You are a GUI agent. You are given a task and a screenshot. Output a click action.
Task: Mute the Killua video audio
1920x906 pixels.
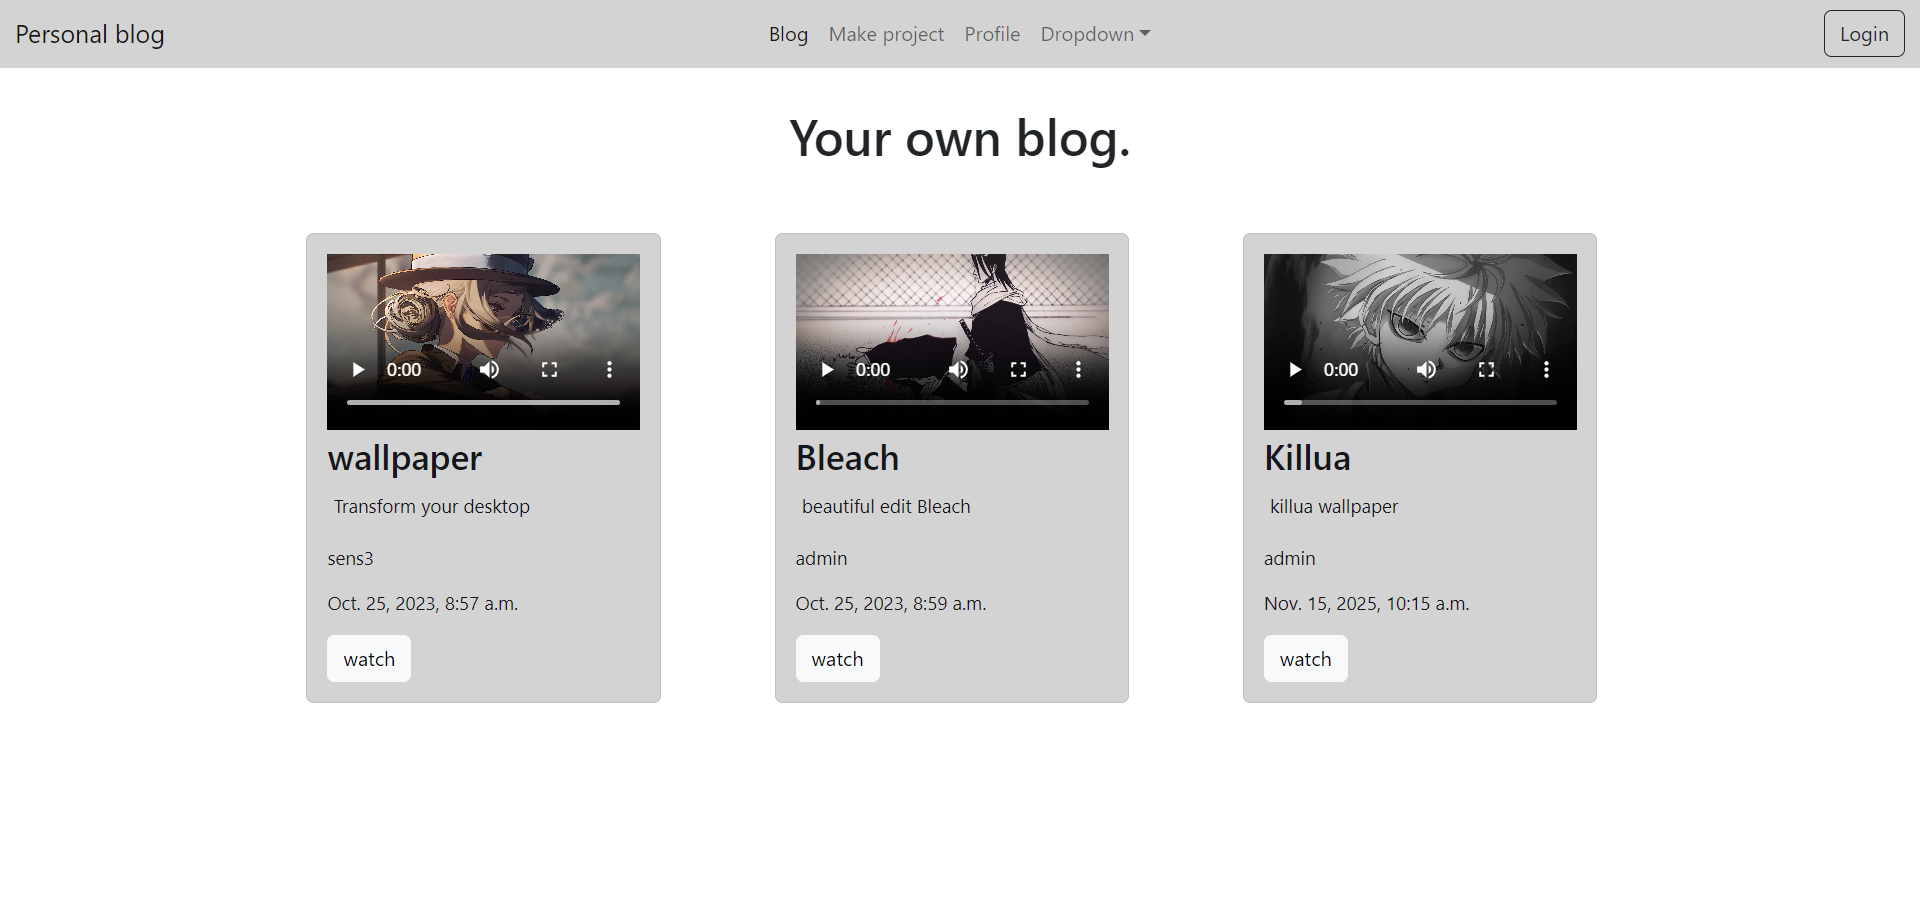coord(1426,370)
